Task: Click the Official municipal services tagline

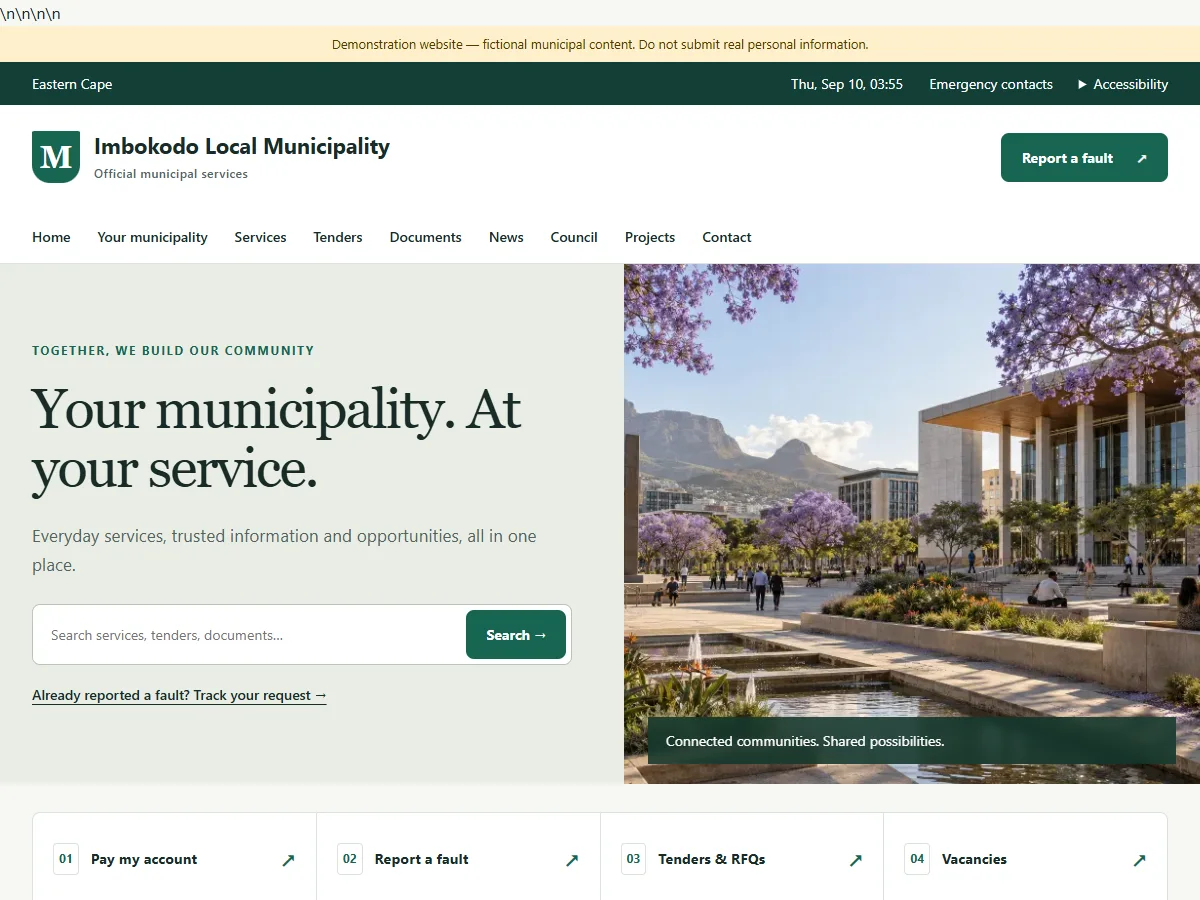Action: click(x=171, y=174)
